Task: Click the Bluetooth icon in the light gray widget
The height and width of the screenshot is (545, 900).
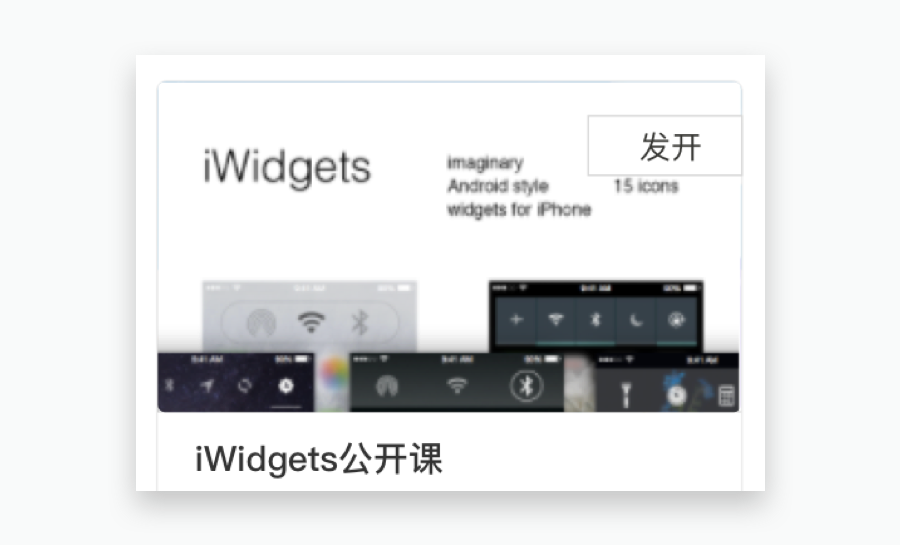Action: coord(359,322)
